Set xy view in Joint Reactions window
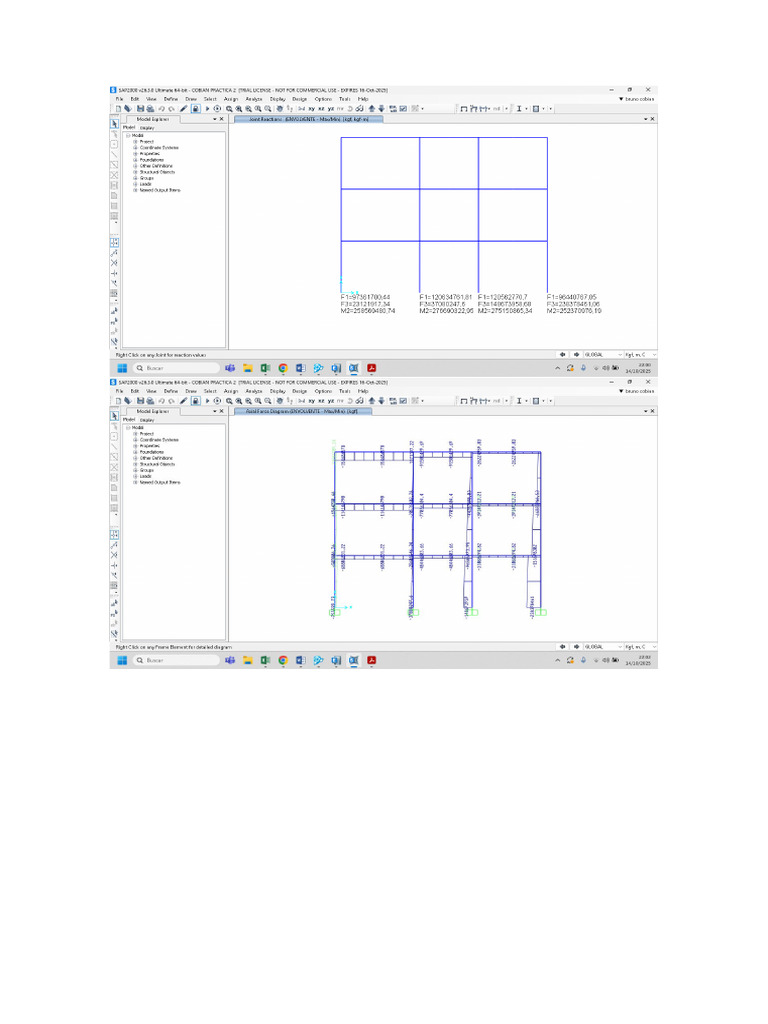 [312, 109]
